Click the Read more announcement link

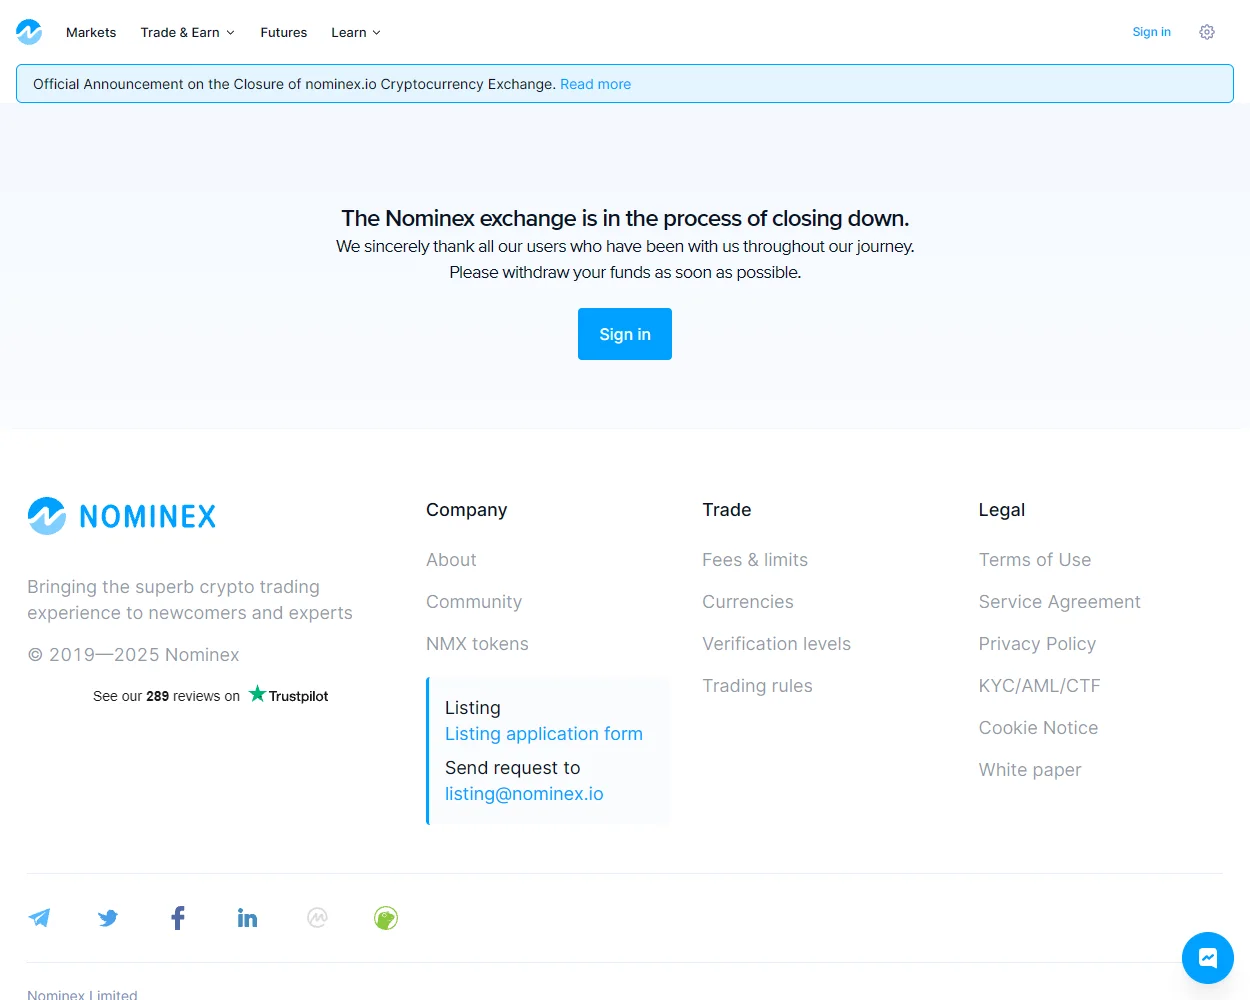tap(596, 84)
